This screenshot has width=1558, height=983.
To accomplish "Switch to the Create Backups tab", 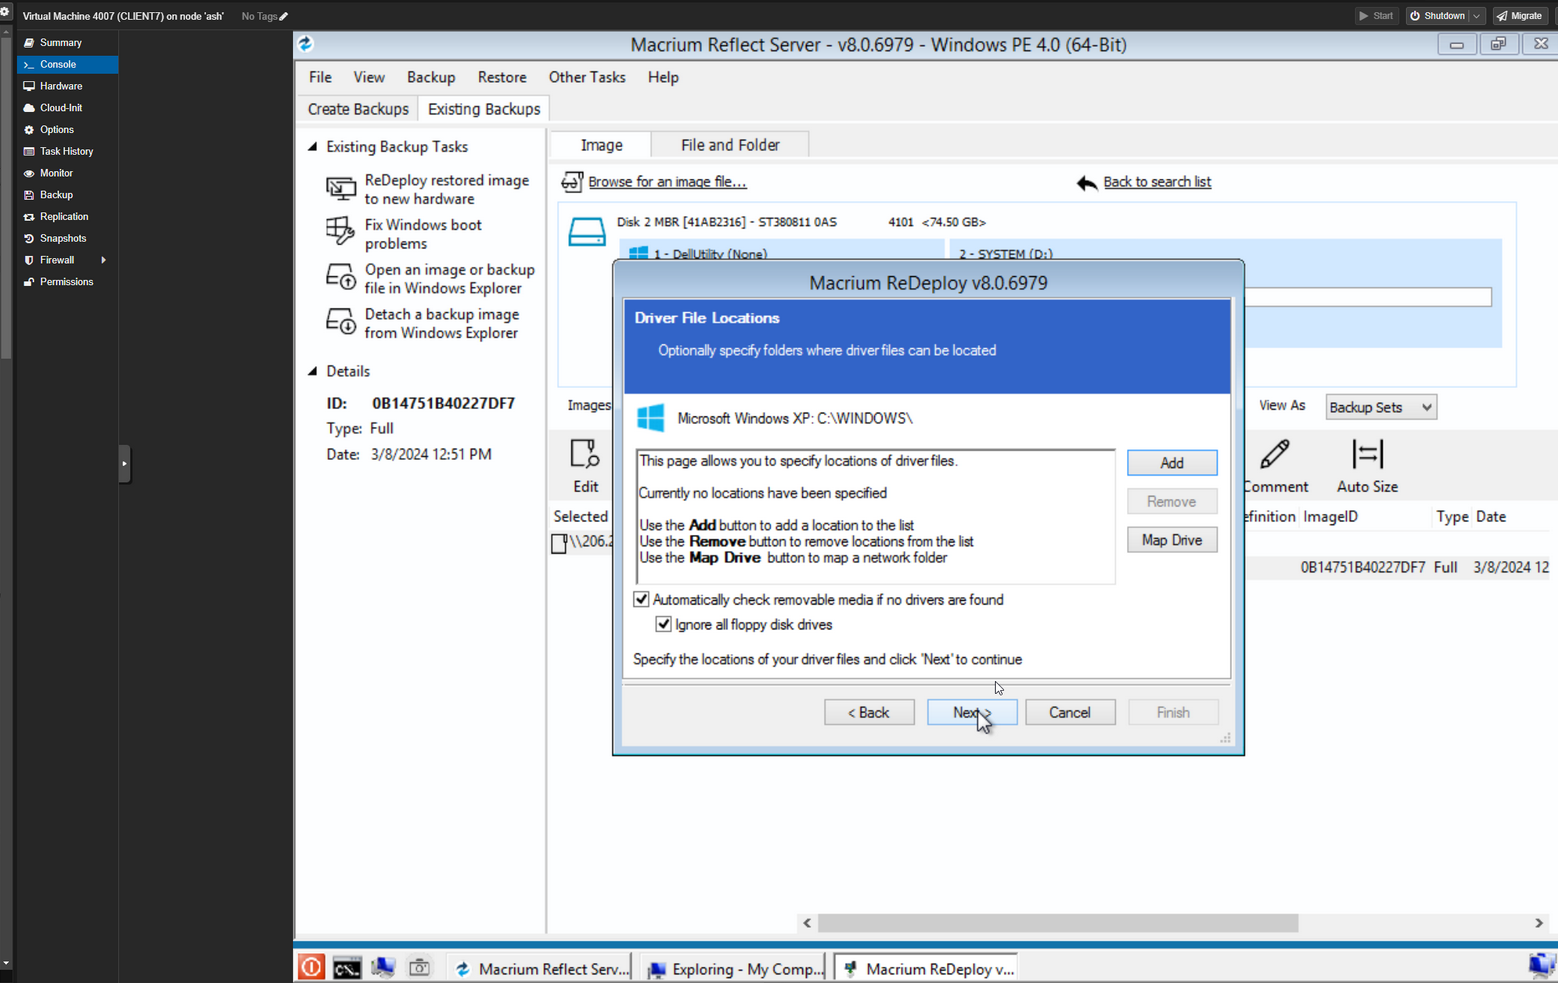I will coord(358,109).
